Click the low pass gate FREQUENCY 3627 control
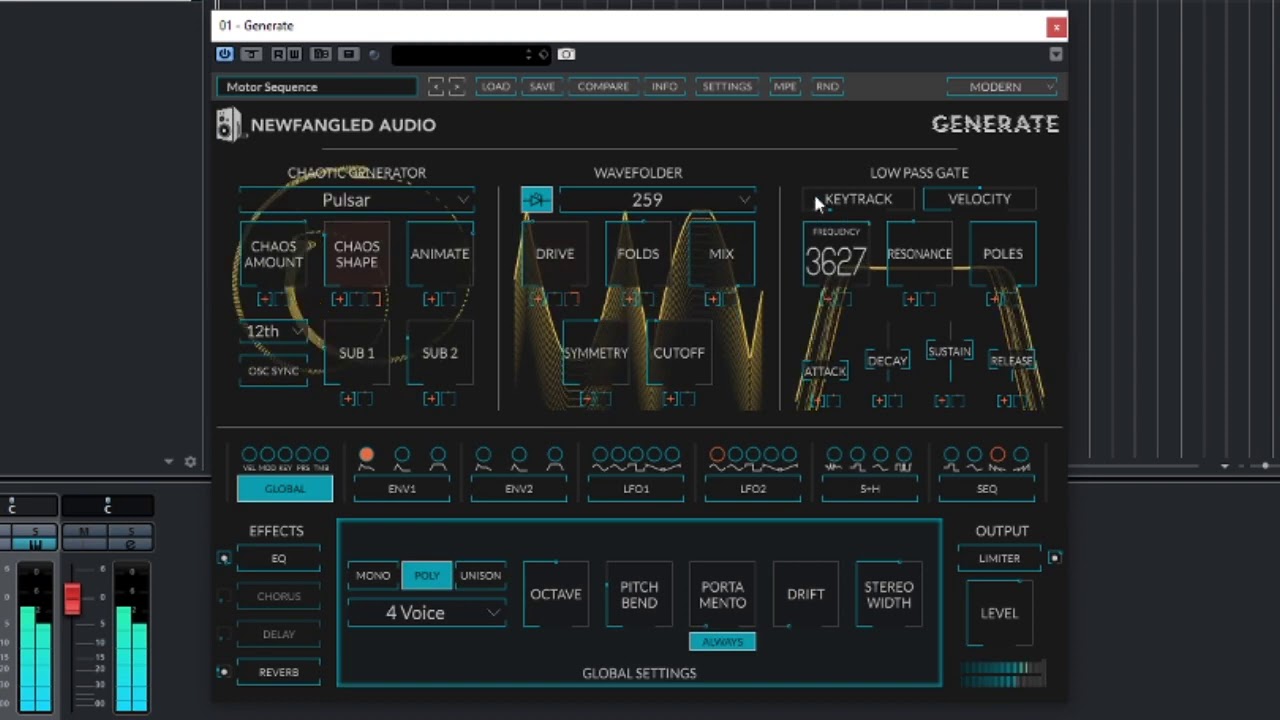The width and height of the screenshot is (1280, 720). click(x=836, y=254)
